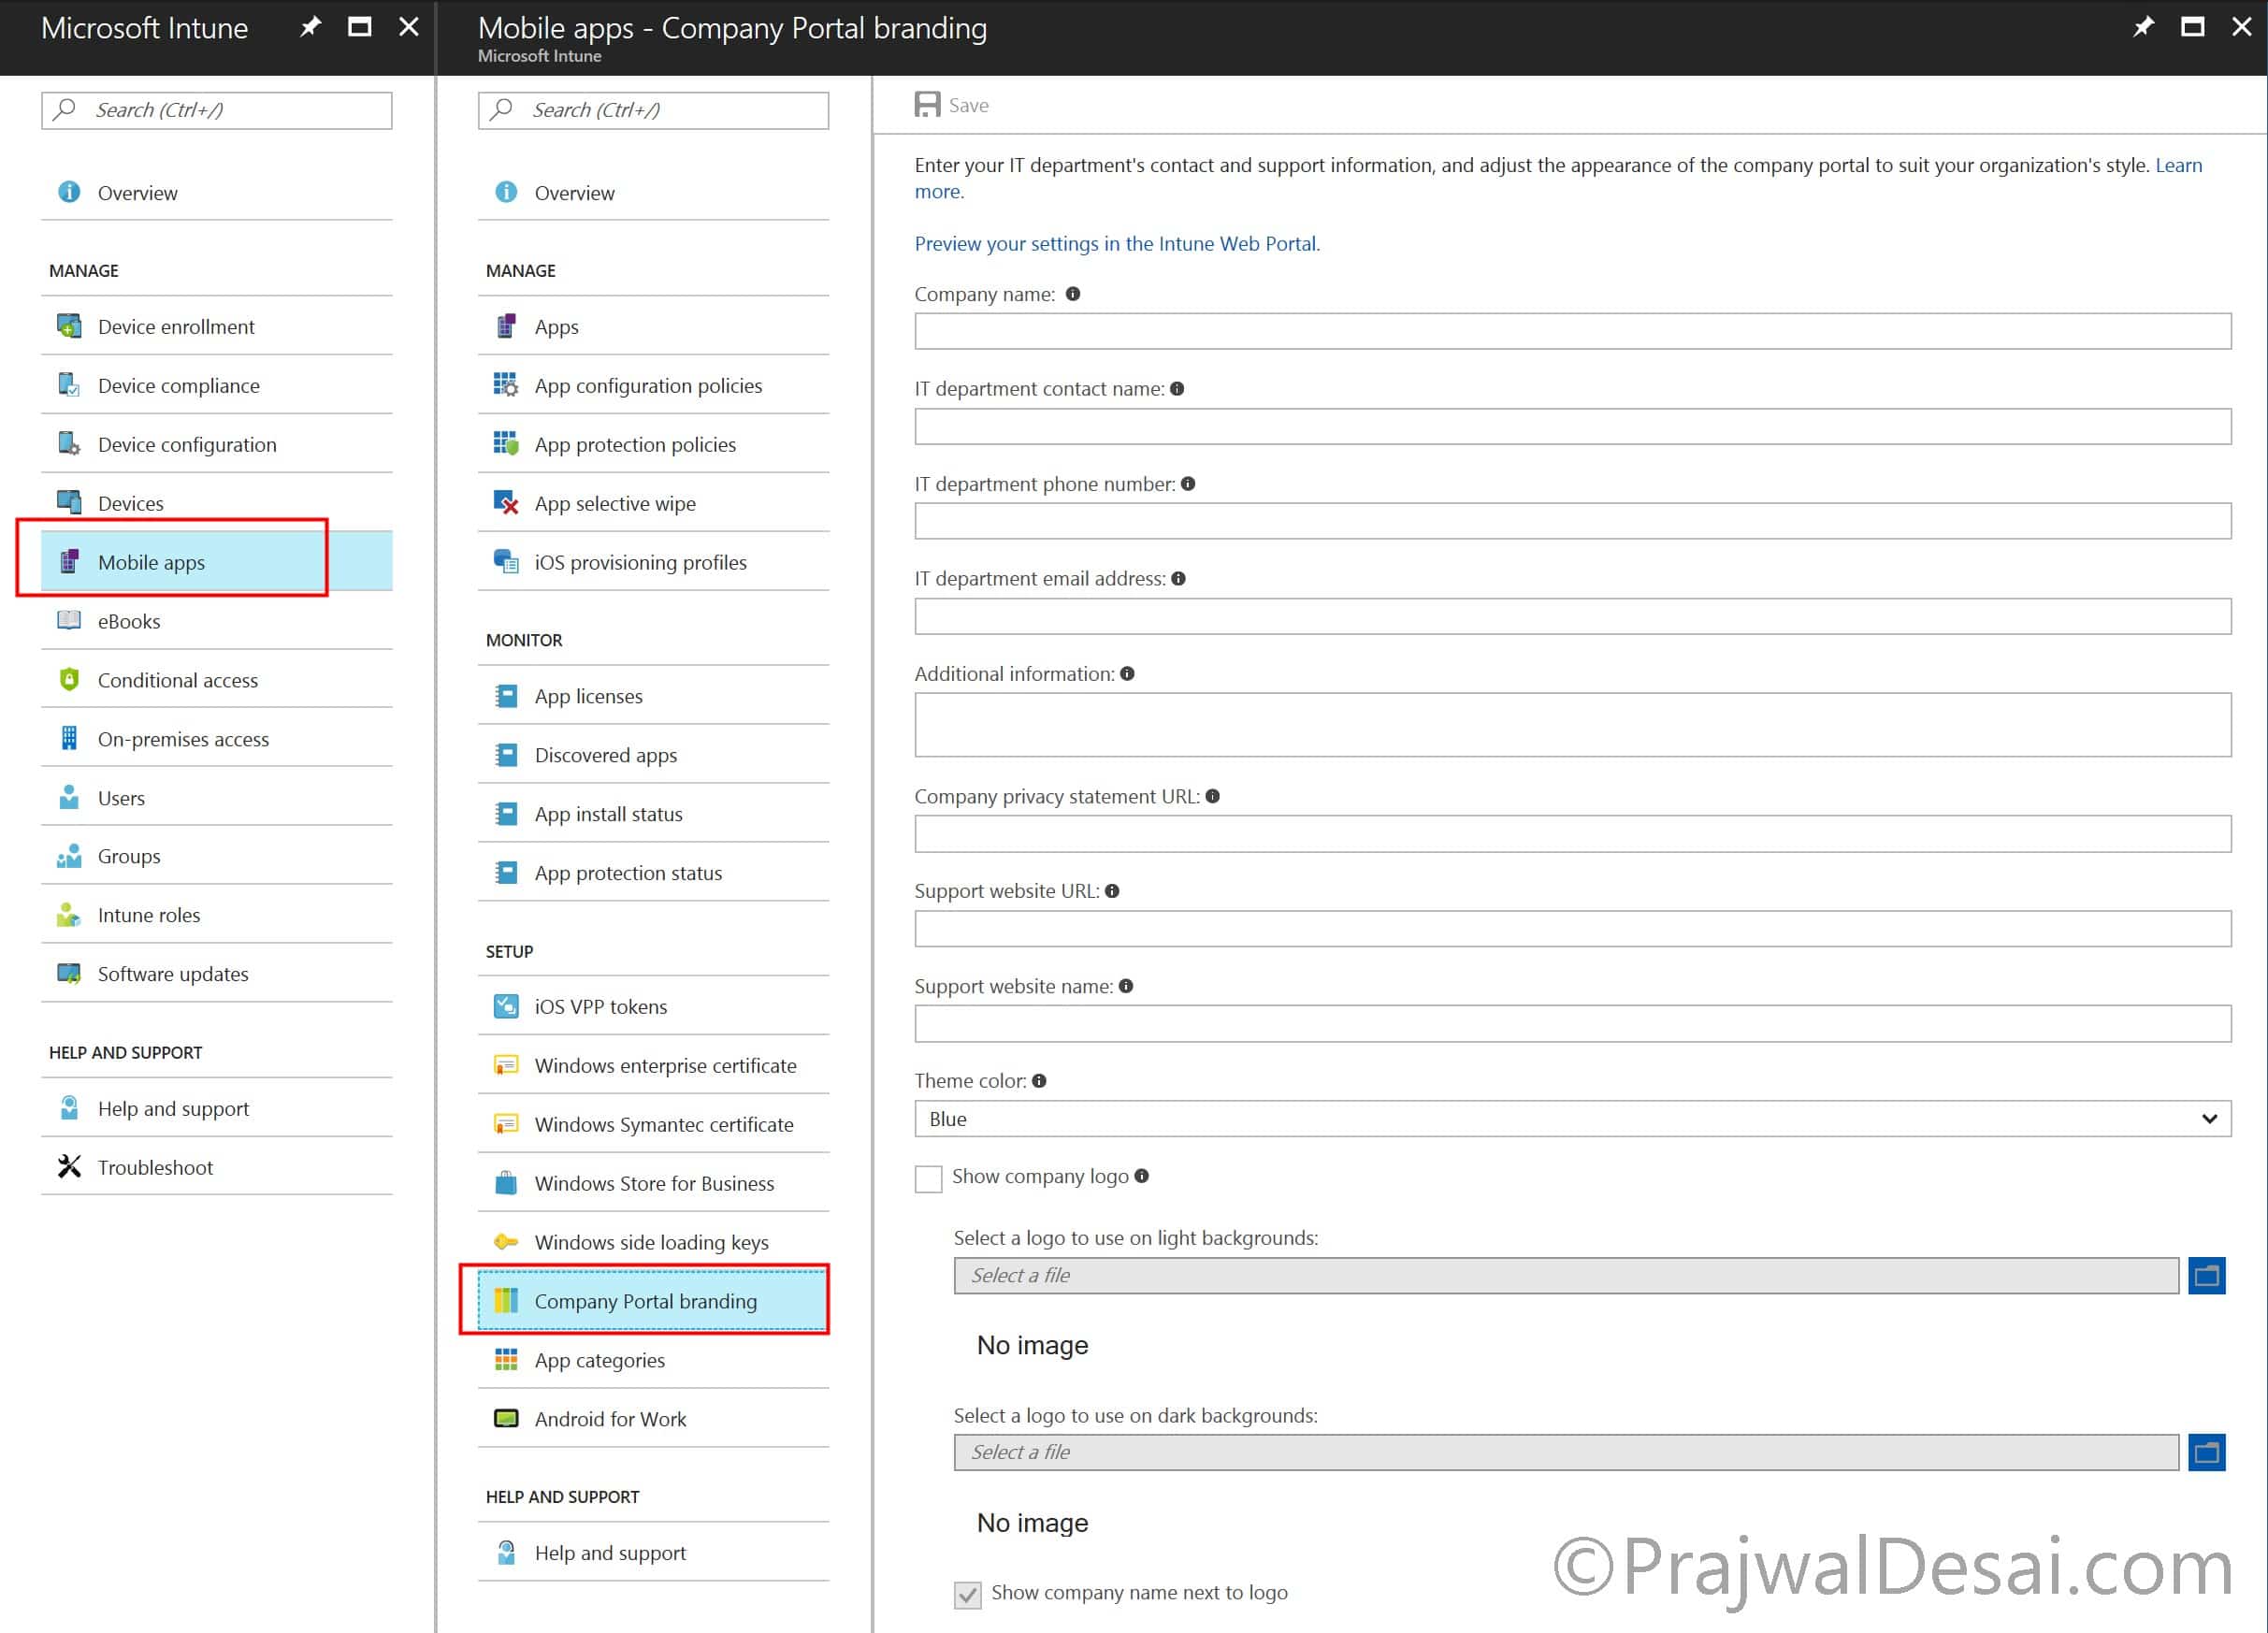Browse for dark background logo file

click(x=2206, y=1452)
